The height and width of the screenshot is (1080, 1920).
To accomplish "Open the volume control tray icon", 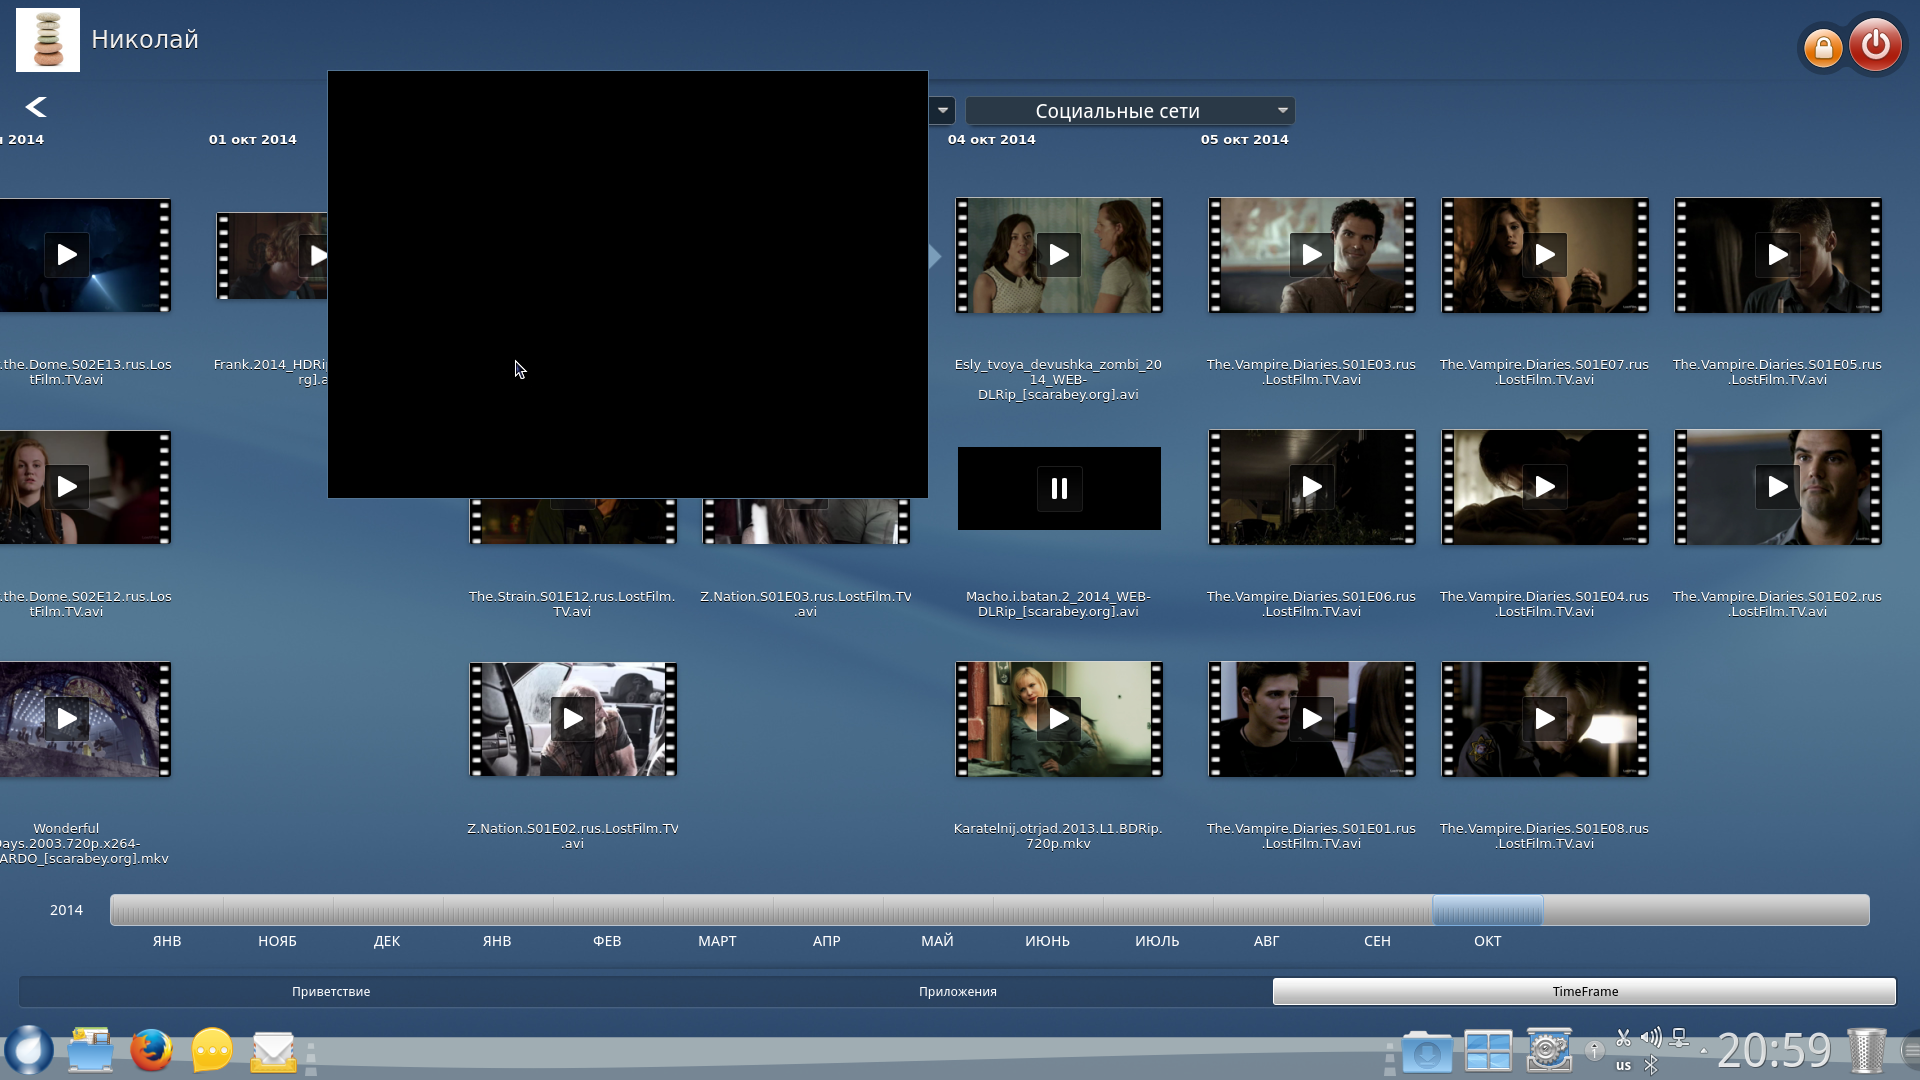I will [1651, 1038].
